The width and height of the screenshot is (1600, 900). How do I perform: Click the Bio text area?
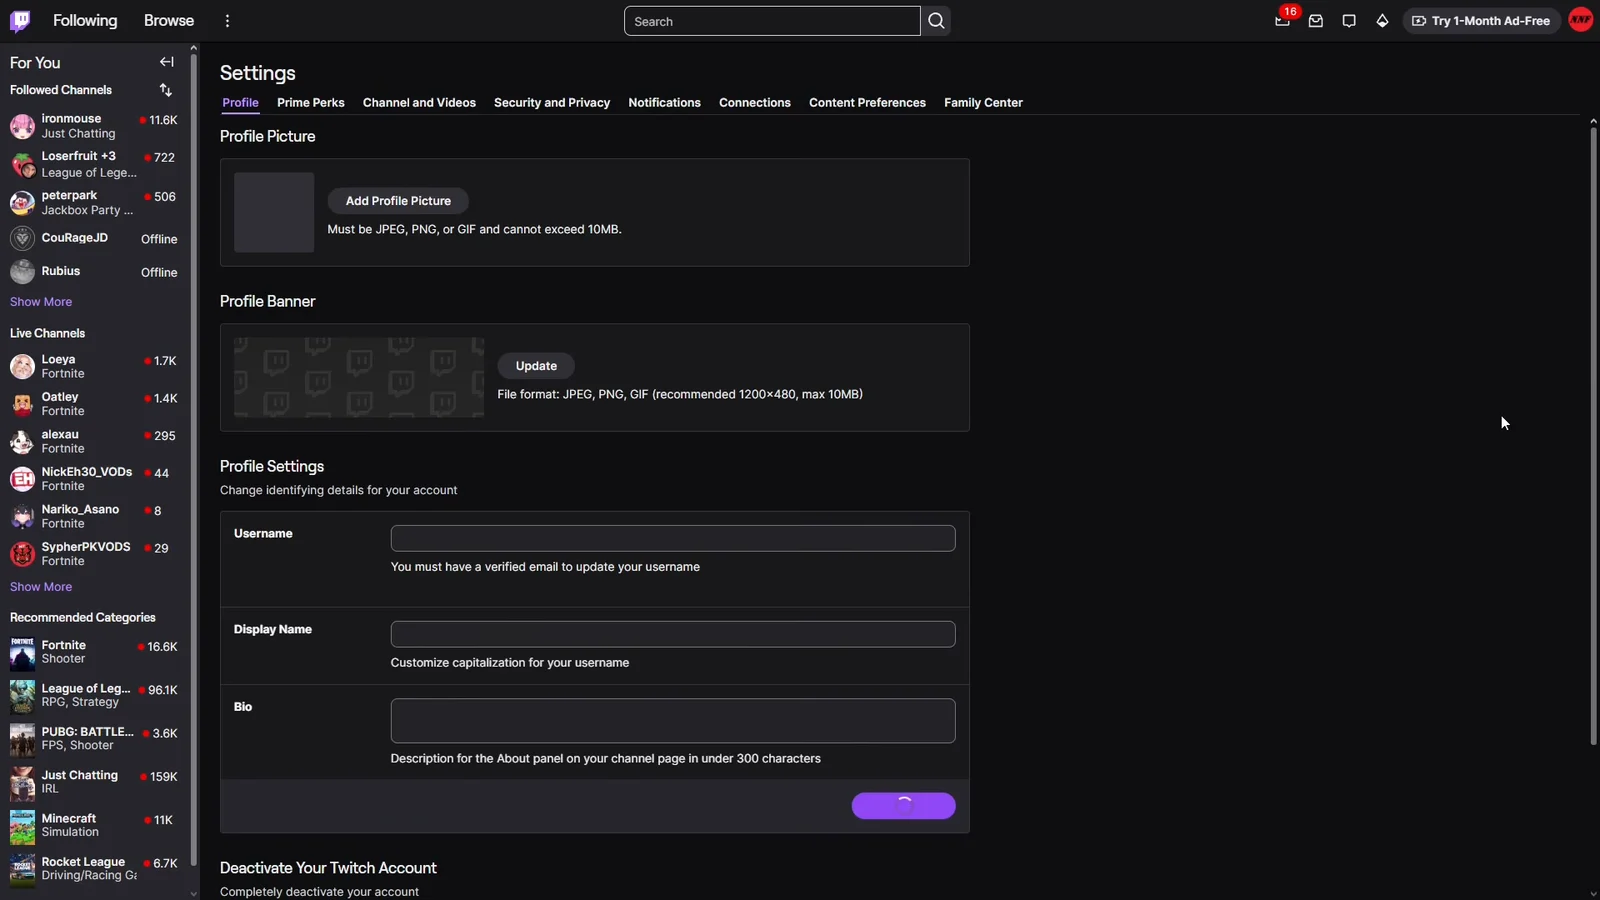coord(673,721)
